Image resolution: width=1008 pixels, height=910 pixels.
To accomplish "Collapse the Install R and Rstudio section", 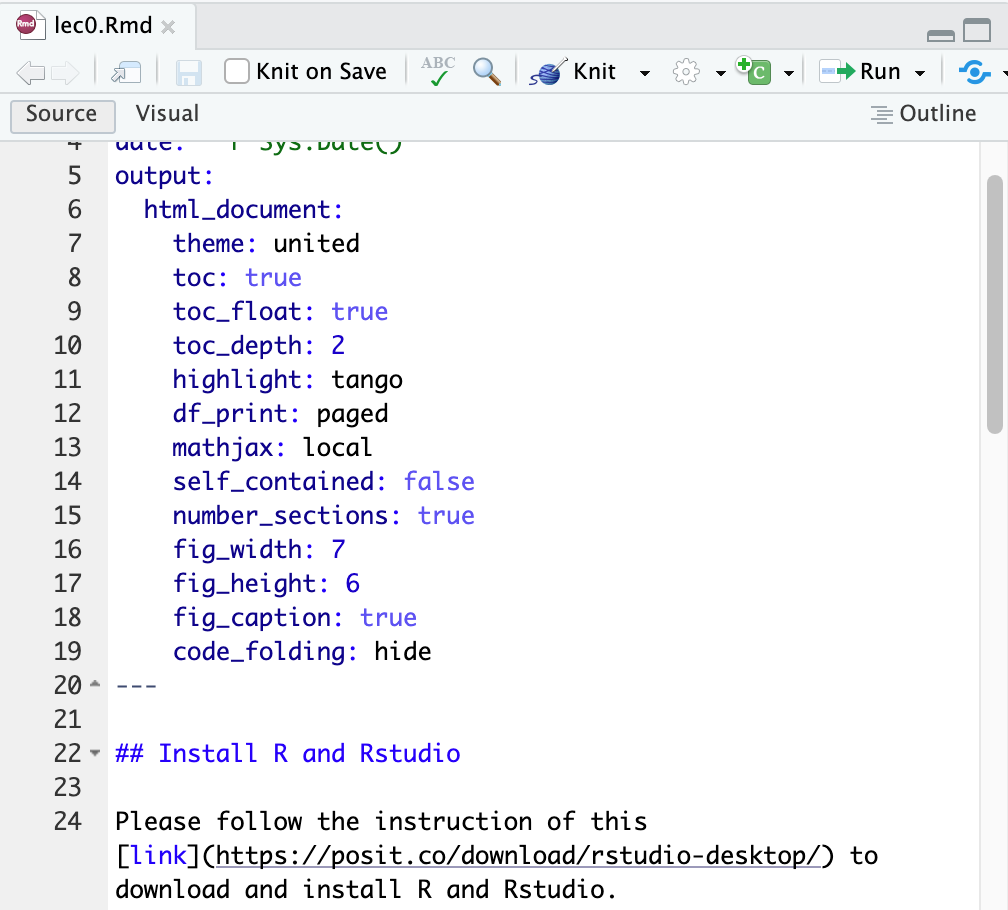I will (95, 753).
